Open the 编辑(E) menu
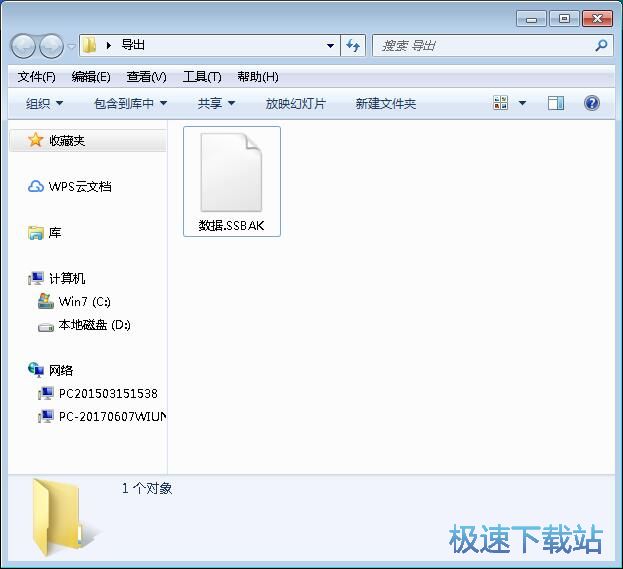The image size is (623, 569). (x=91, y=77)
